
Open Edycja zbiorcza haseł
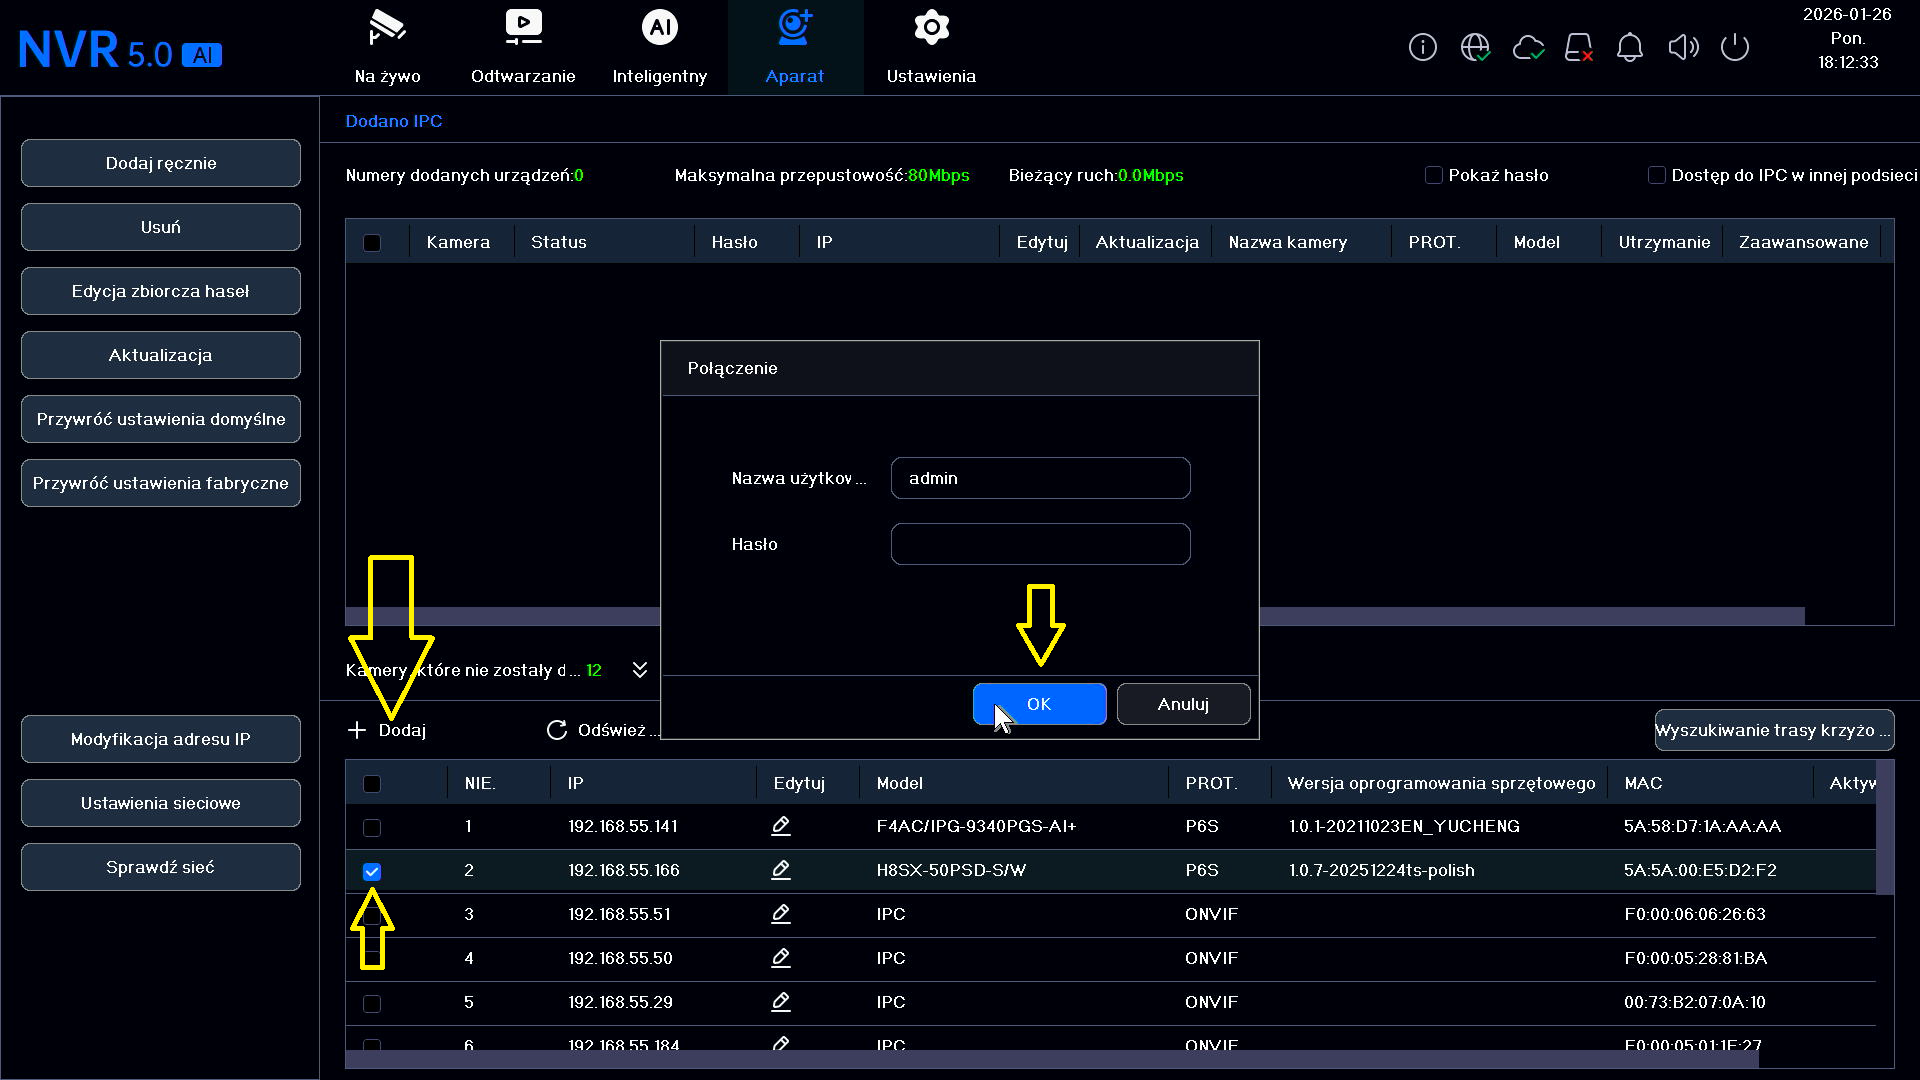[161, 291]
